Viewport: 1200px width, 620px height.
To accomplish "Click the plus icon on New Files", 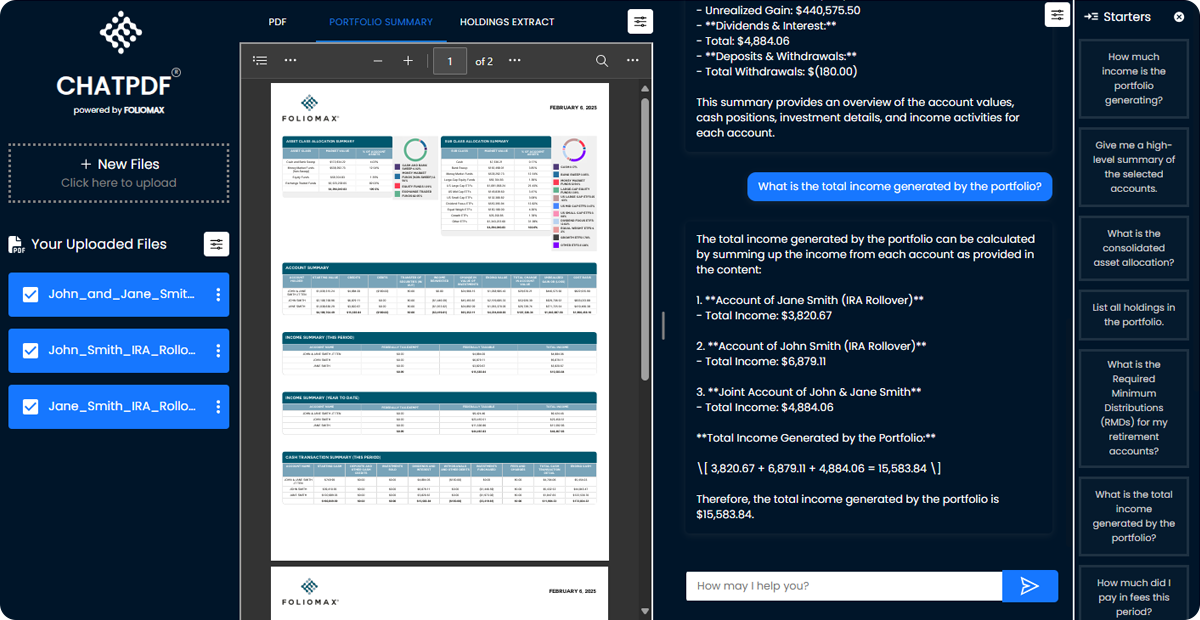I will tap(86, 164).
